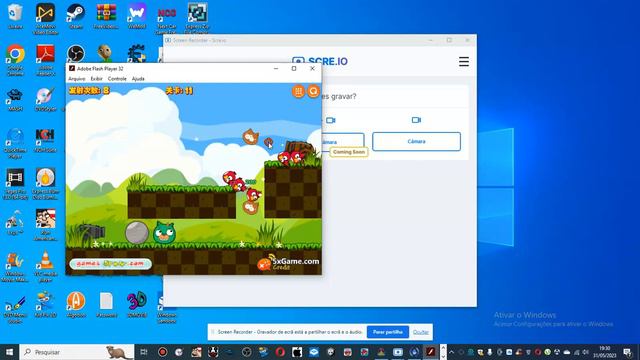Click the Opera browser taskbar icon
This screenshot has width=640, height=360.
coord(280,352)
